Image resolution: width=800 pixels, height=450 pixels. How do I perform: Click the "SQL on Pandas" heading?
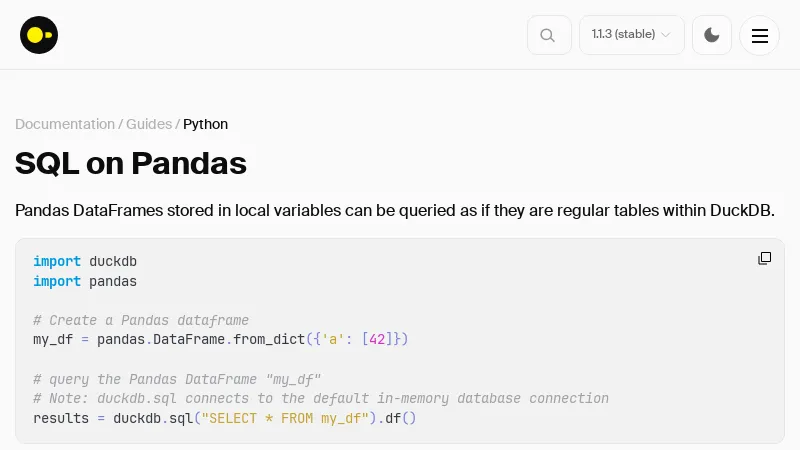[x=131, y=163]
